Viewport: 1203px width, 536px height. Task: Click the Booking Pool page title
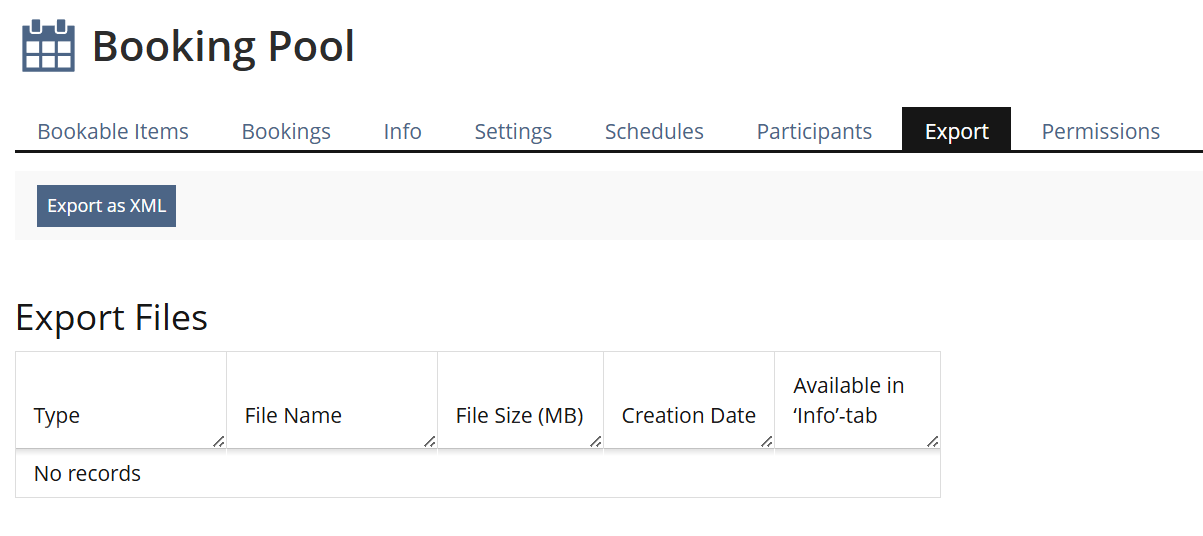pos(223,47)
